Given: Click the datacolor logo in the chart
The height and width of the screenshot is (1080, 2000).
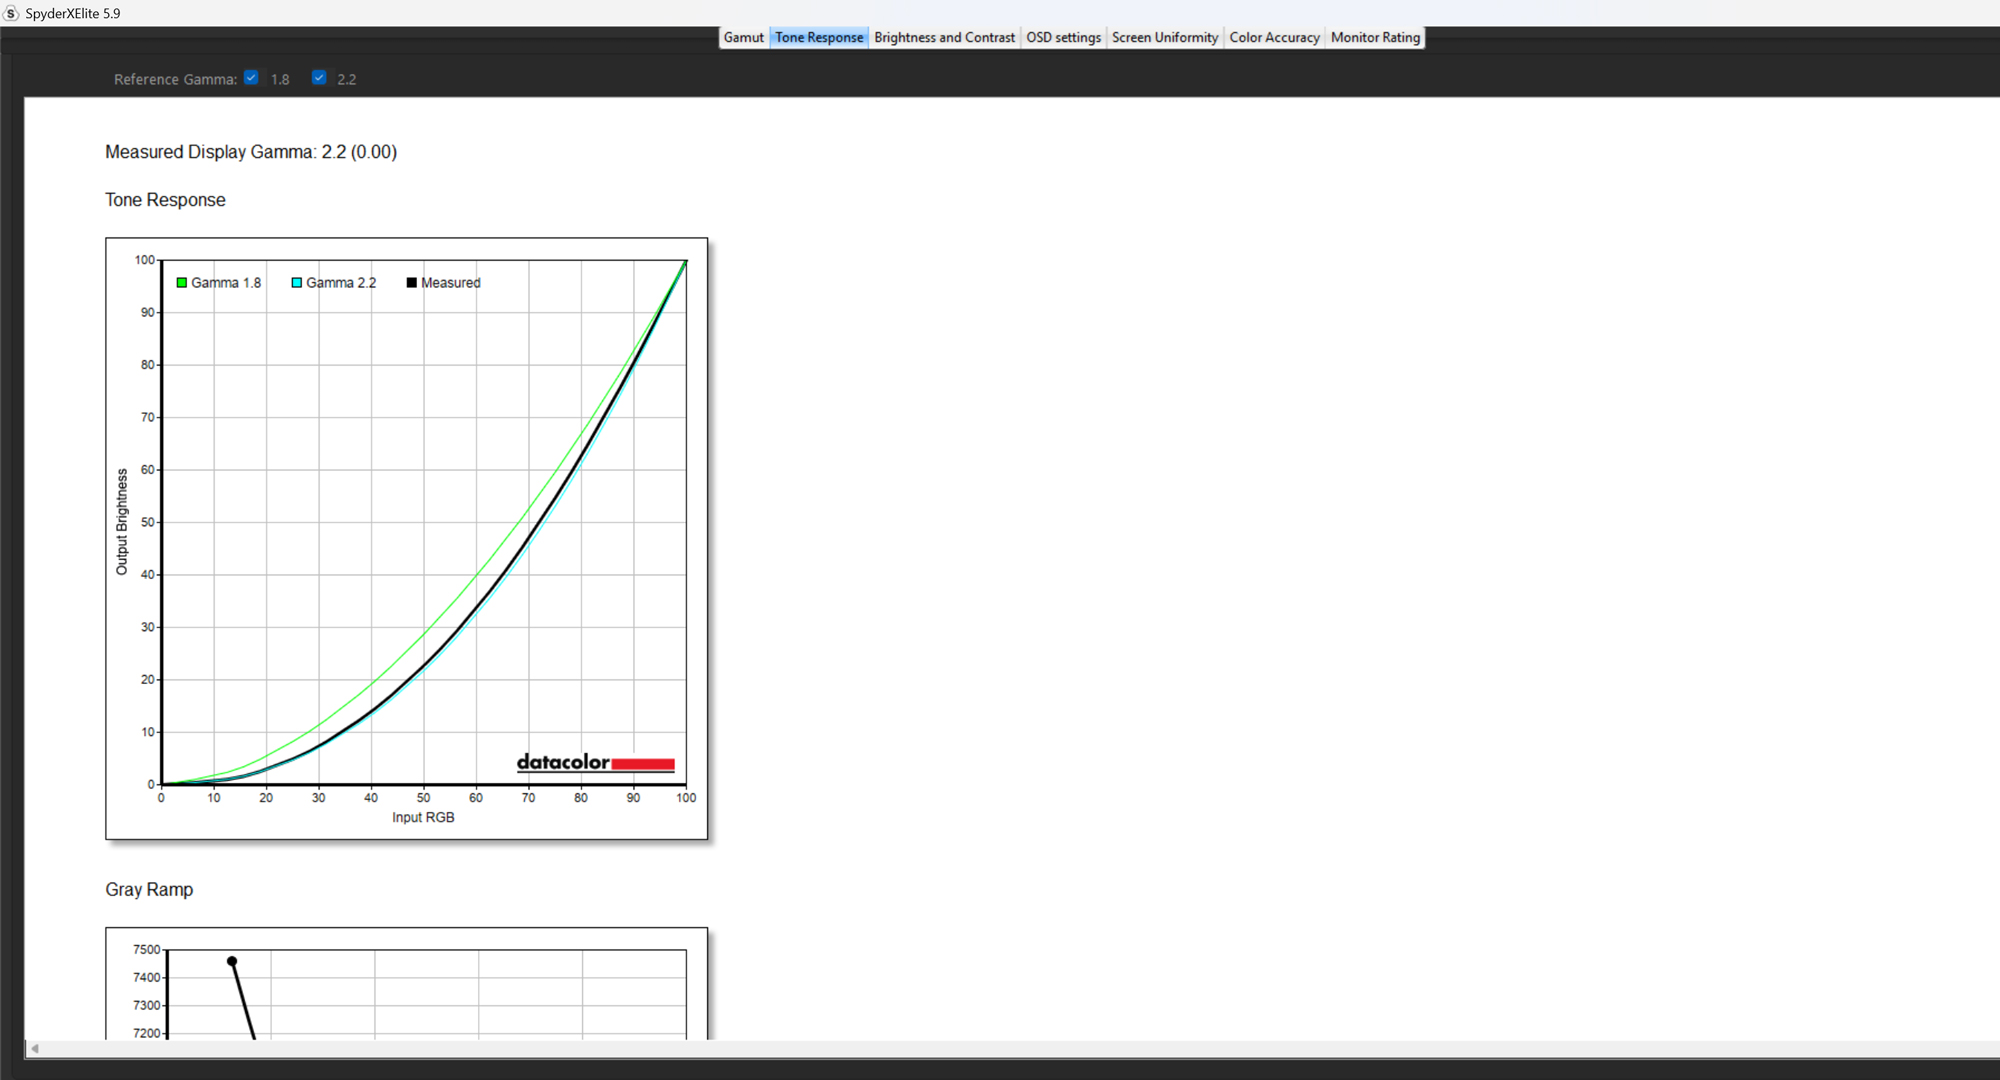Looking at the screenshot, I should pos(595,763).
